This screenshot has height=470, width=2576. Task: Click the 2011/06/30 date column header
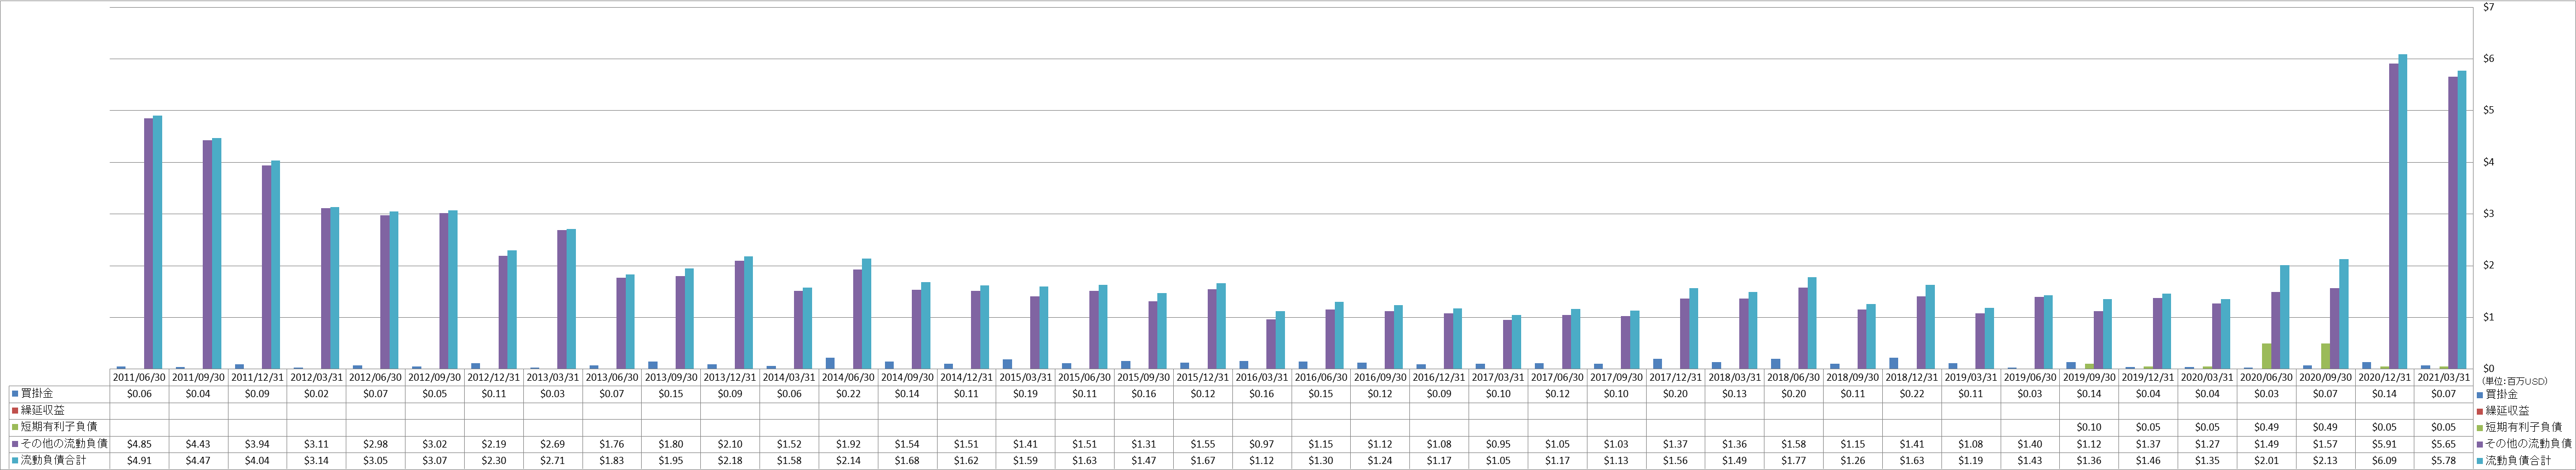tap(139, 378)
